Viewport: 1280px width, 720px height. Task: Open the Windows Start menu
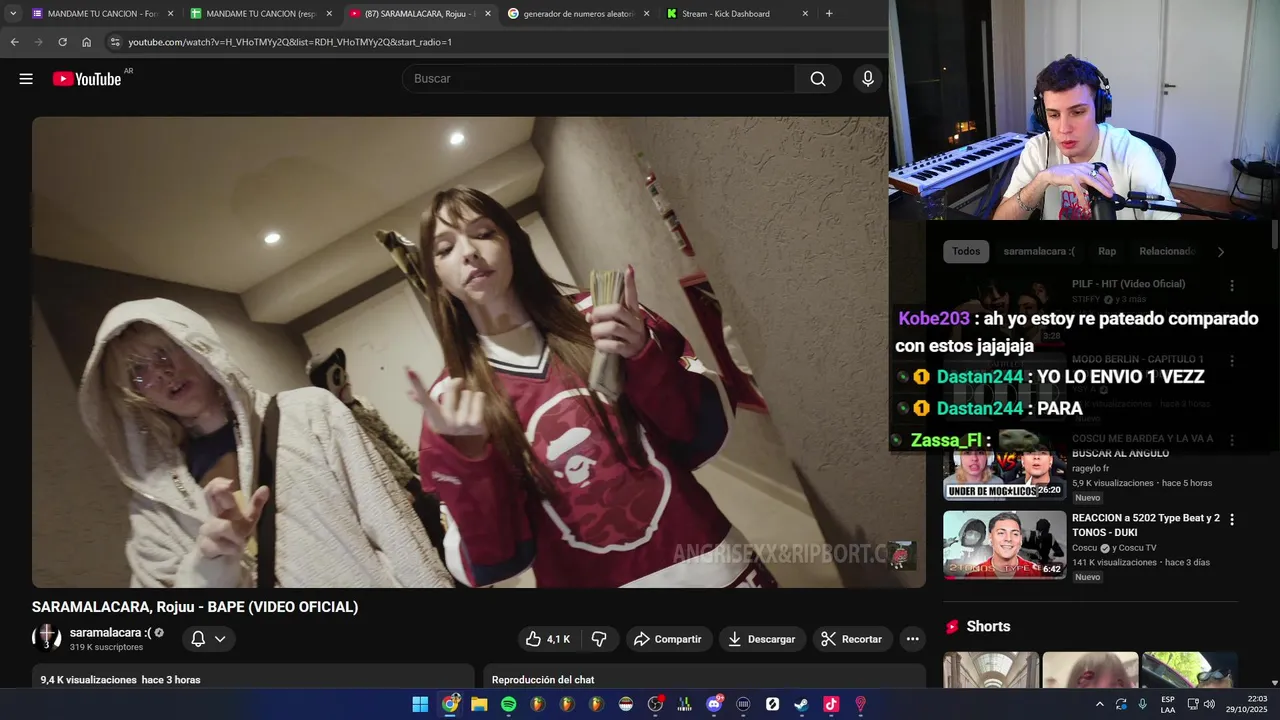click(420, 704)
